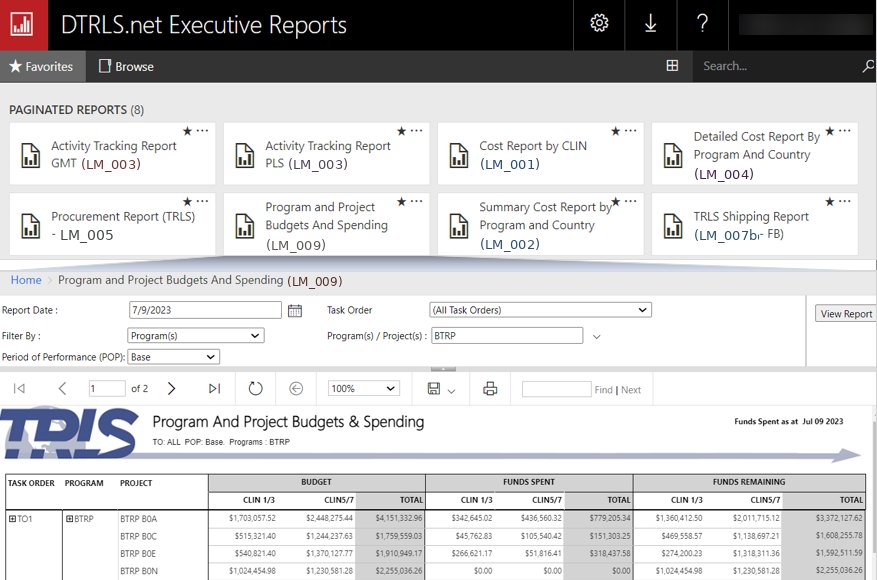Toggle favorite star on TRLS Shipping Report card

pos(830,201)
